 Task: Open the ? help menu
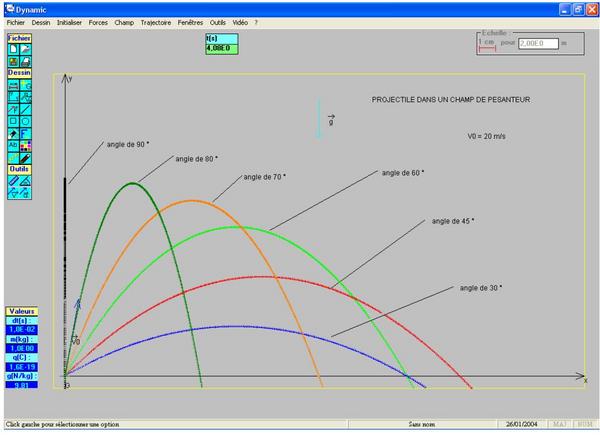(256, 23)
